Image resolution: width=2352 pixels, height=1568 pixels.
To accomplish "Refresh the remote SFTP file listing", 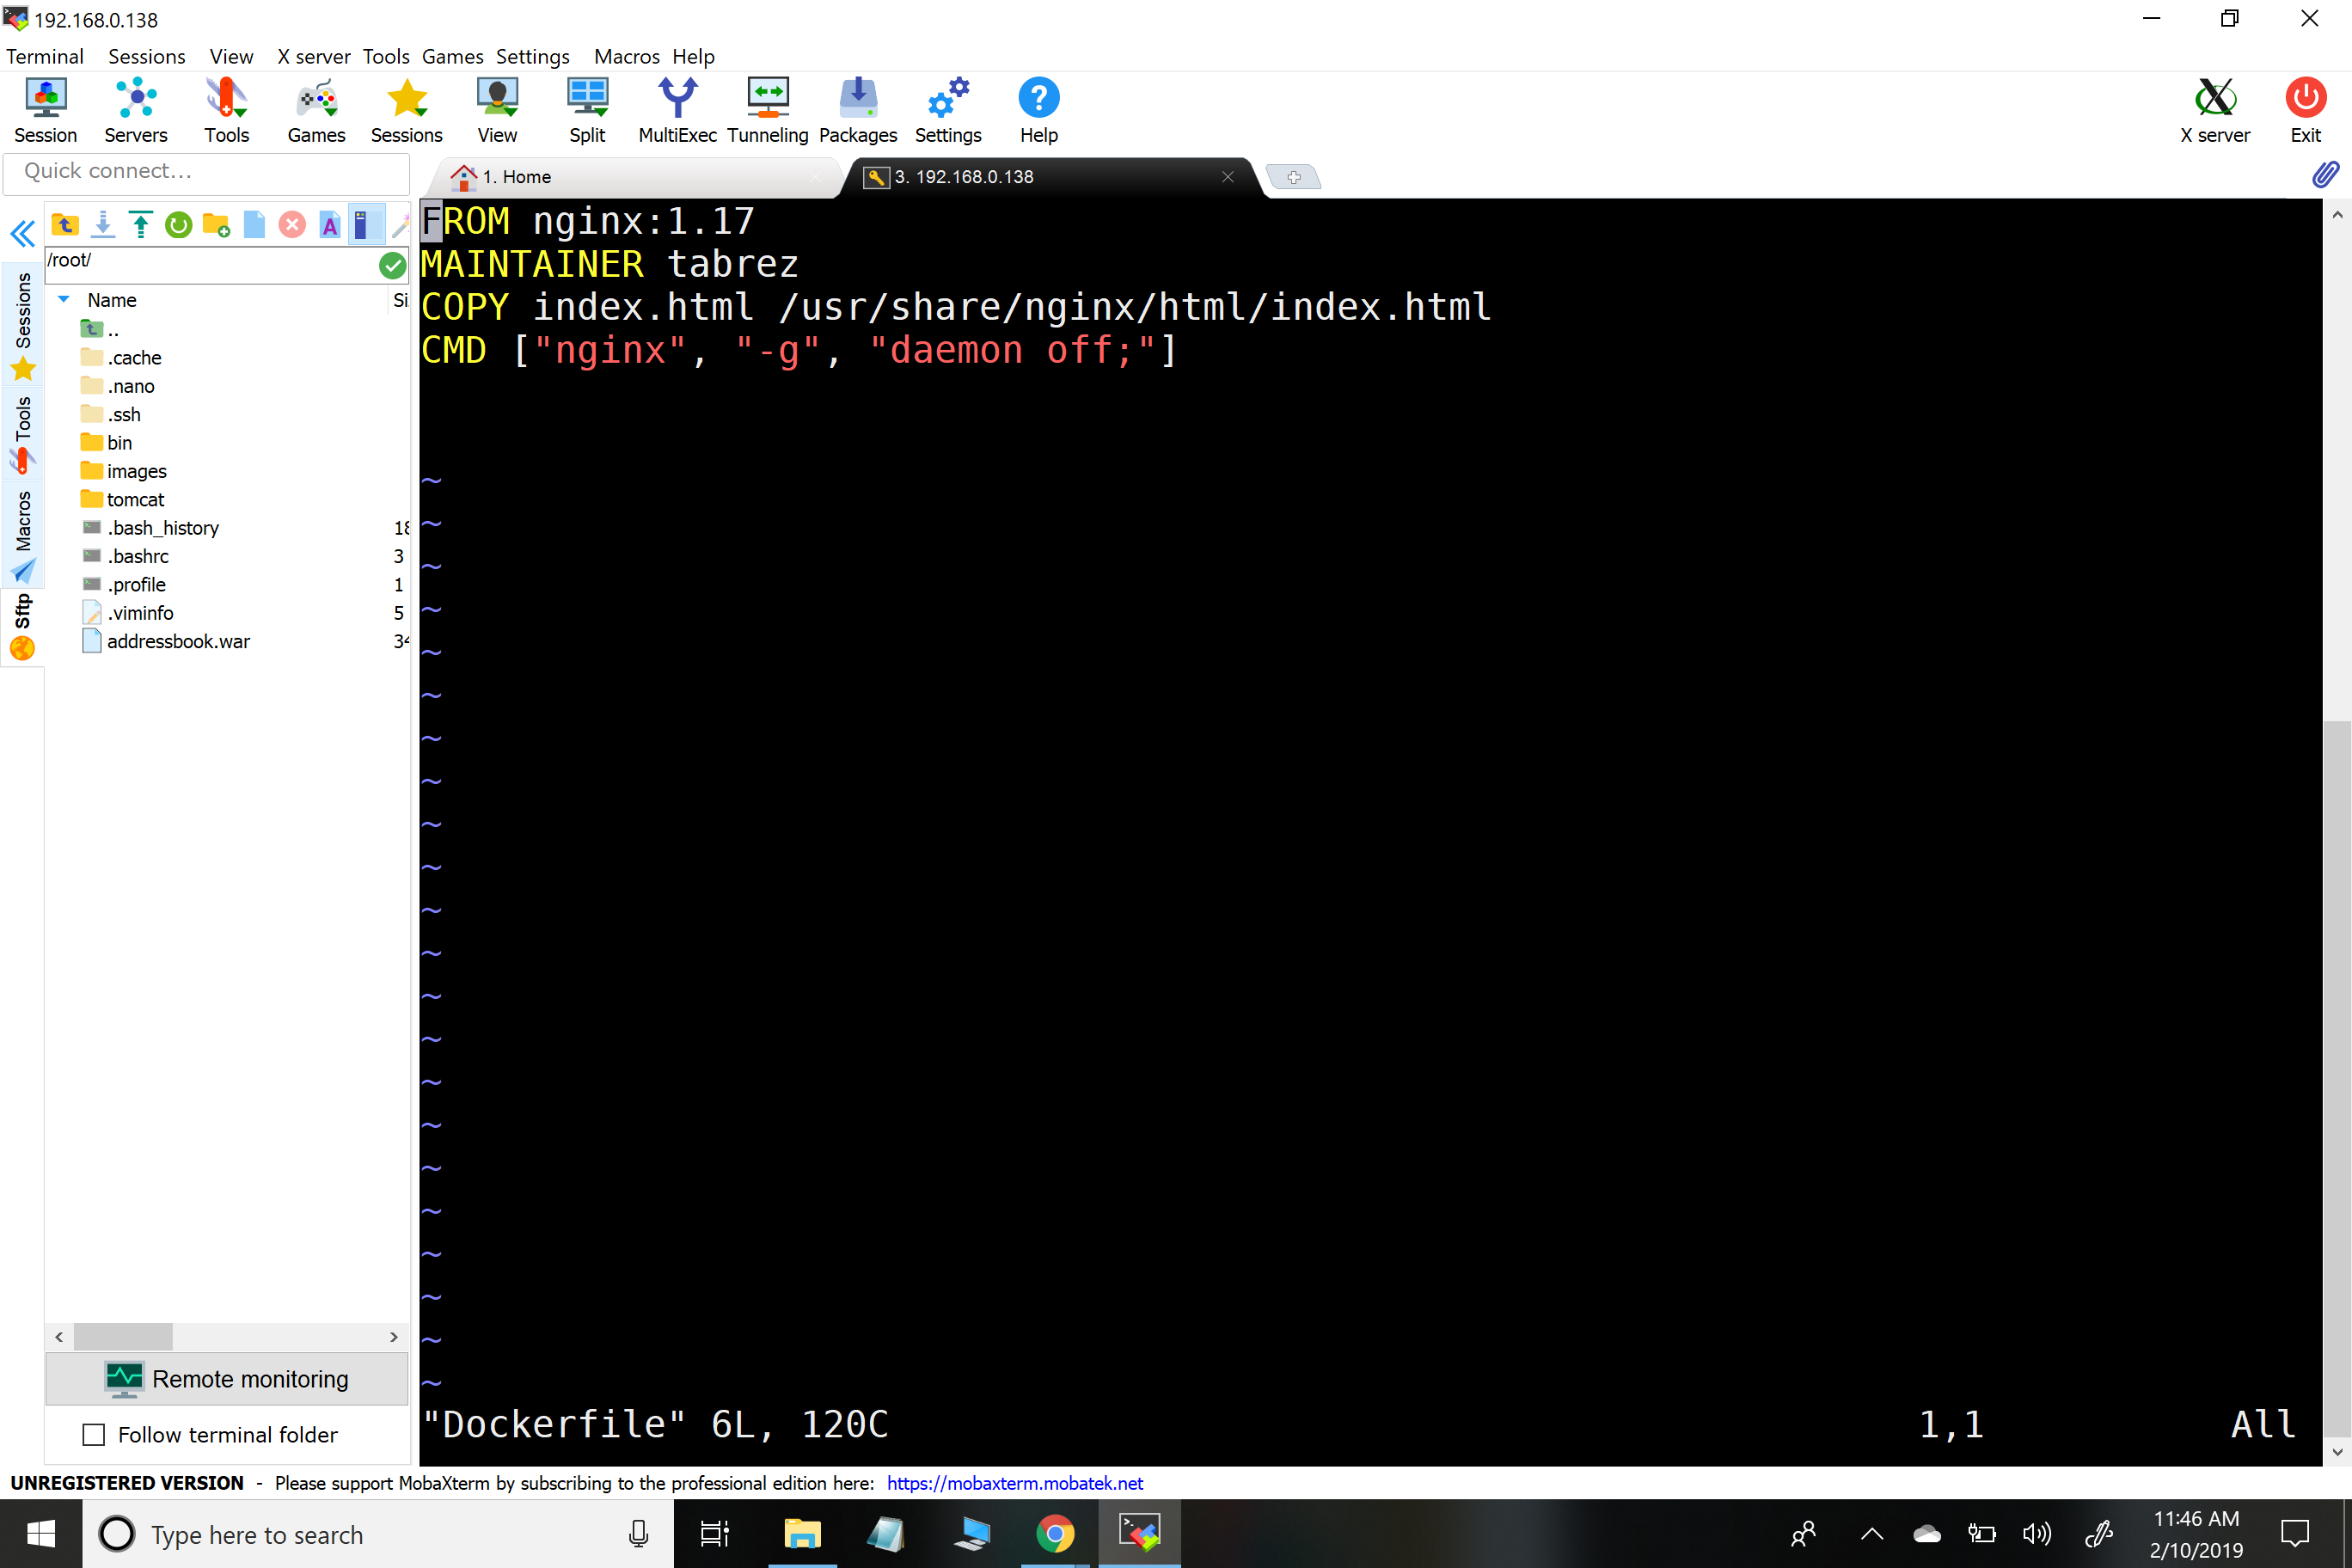I will [178, 224].
